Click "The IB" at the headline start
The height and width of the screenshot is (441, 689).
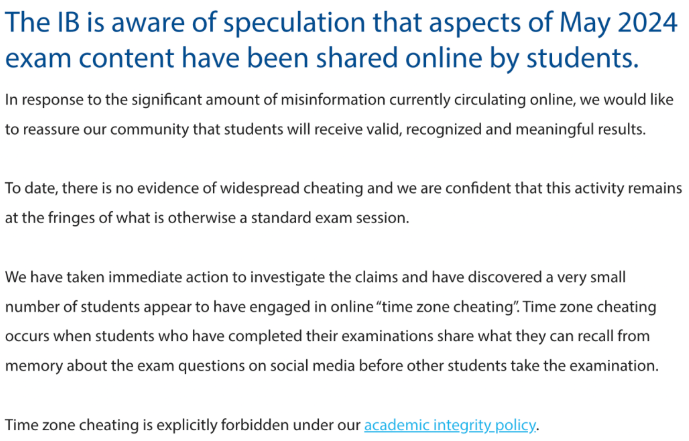[x=42, y=22]
